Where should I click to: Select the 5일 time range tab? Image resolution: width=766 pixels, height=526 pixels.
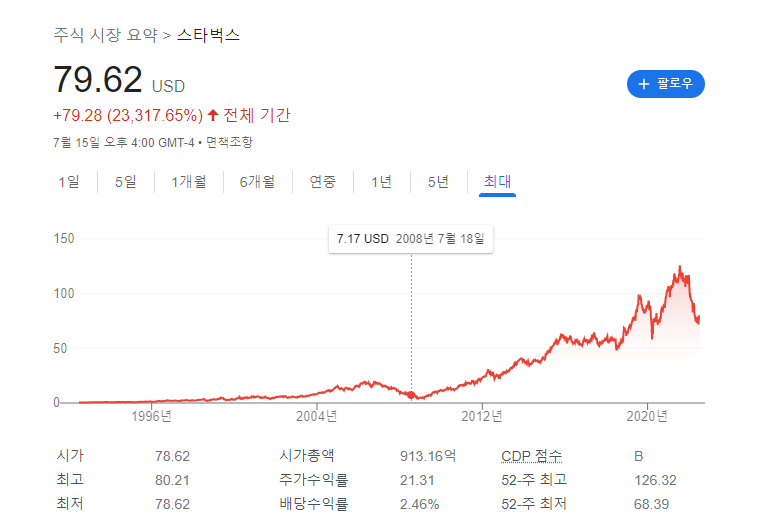click(x=126, y=182)
